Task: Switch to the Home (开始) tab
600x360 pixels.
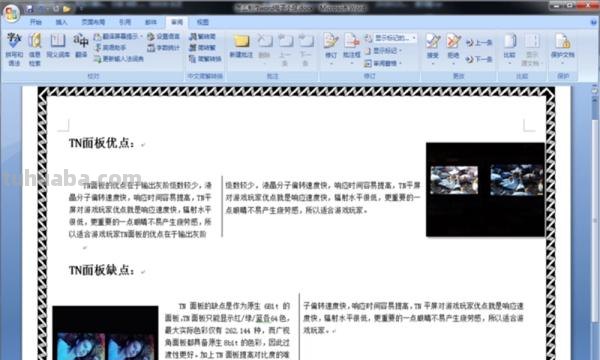Action: tap(36, 22)
